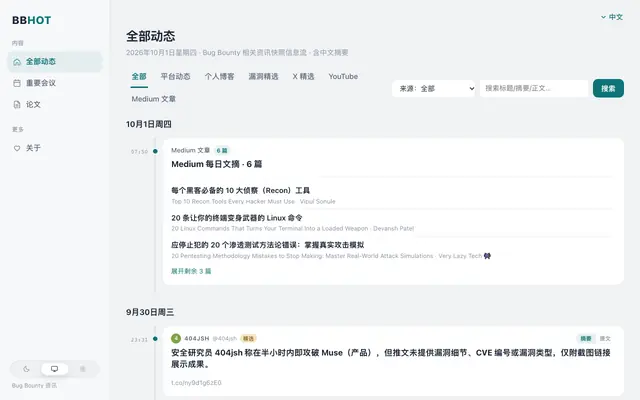640x400 pixels.
Task: Select system theme via monitor icon
Action: [x=54, y=369]
